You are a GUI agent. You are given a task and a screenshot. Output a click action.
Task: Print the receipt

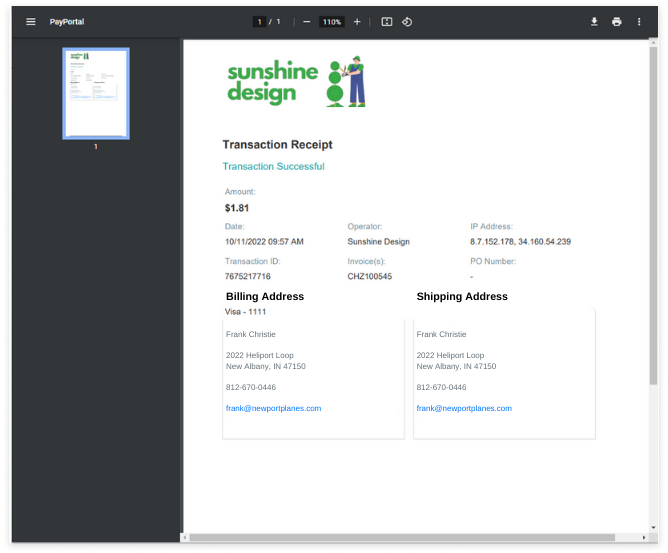point(616,22)
